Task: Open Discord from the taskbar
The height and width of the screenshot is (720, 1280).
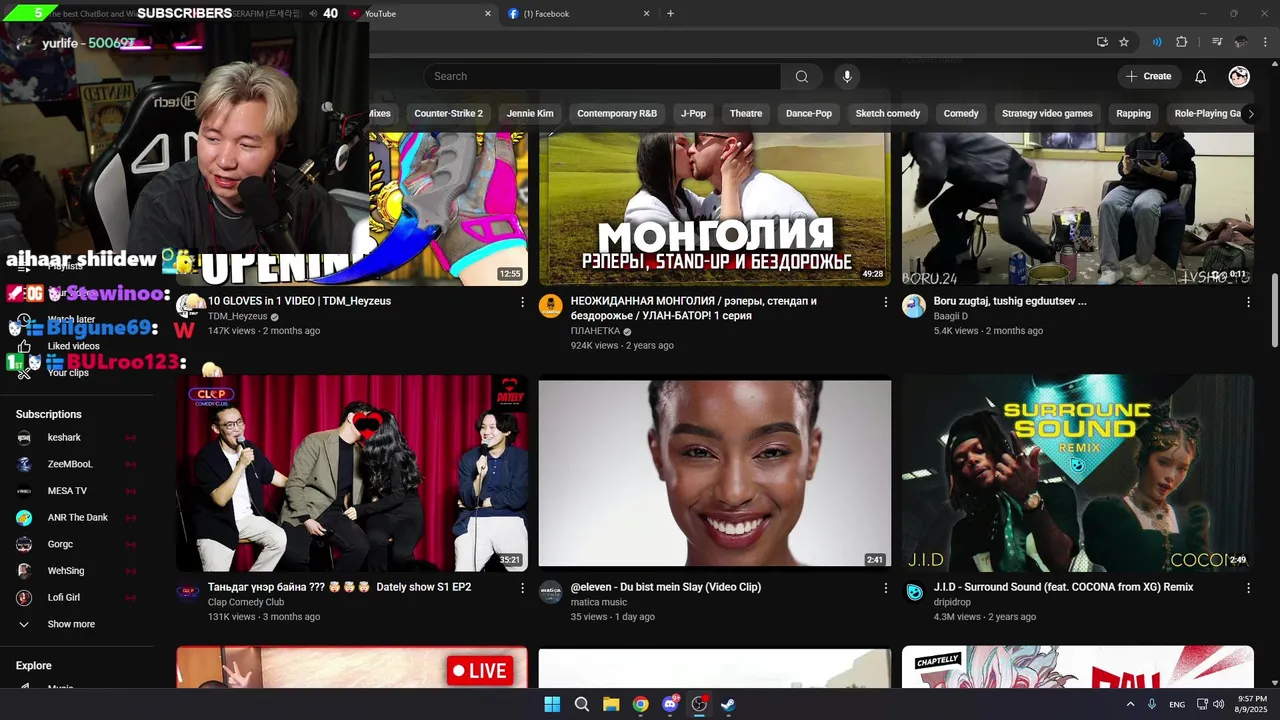Action: [670, 704]
